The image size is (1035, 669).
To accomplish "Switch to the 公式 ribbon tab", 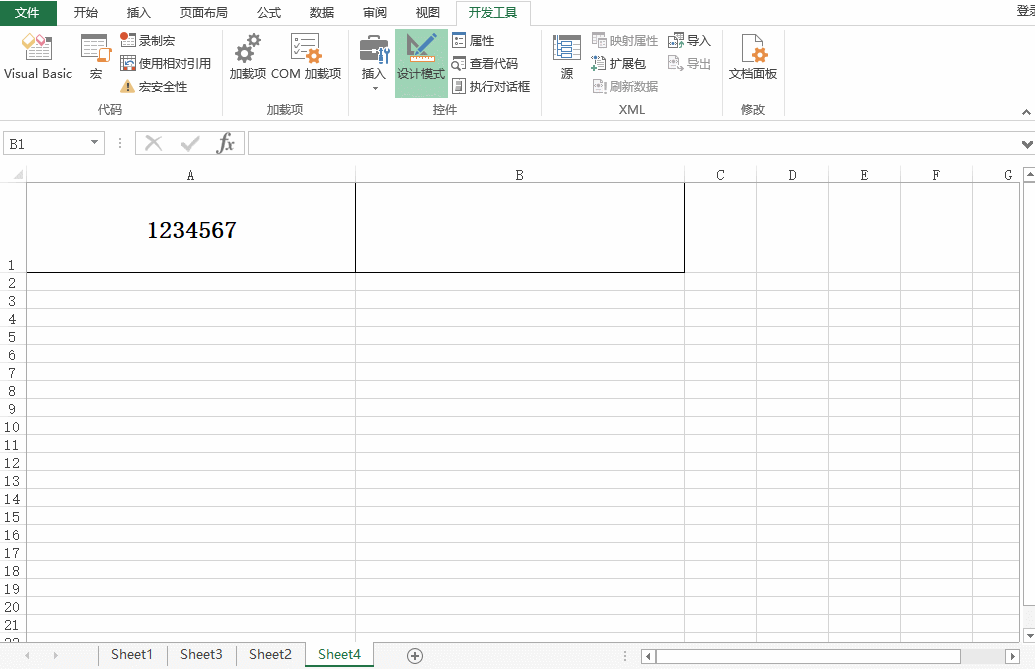I will 267,12.
